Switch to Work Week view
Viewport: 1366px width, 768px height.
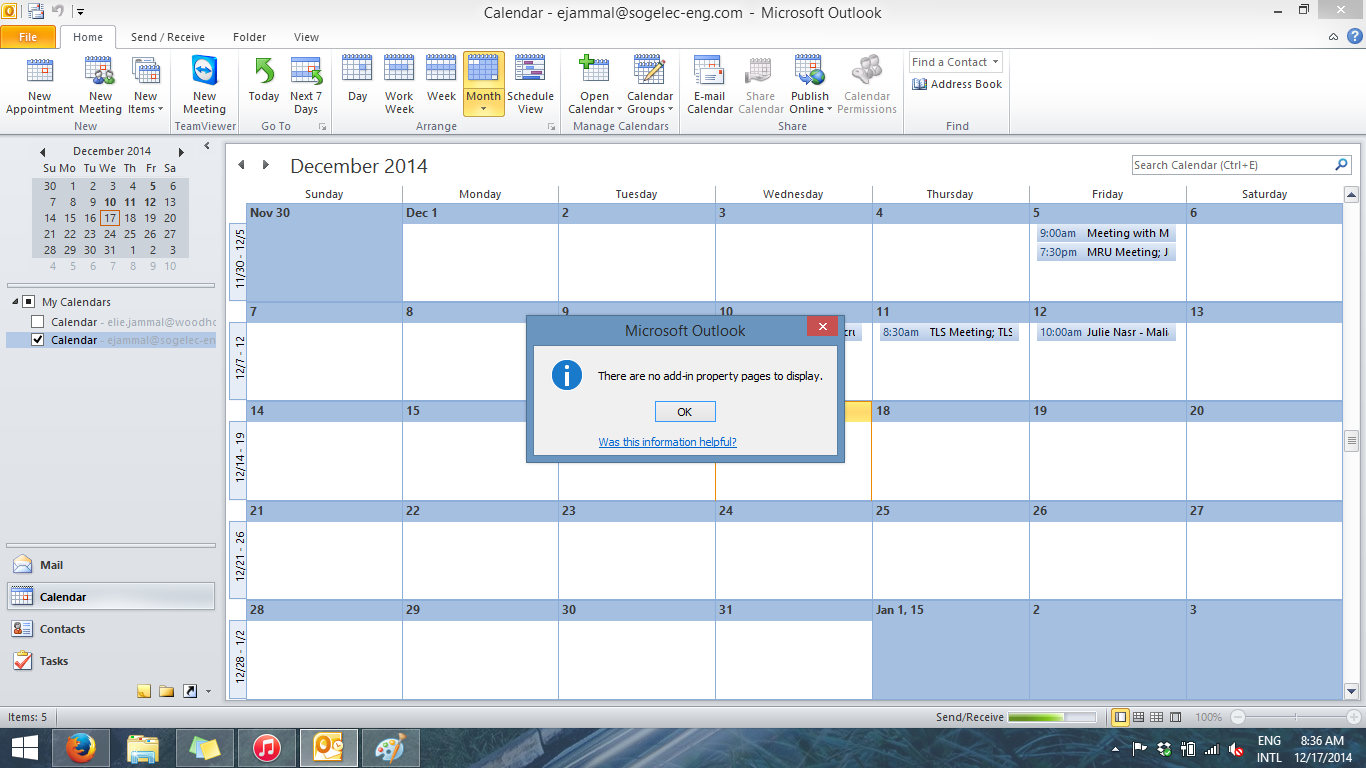coord(399,86)
